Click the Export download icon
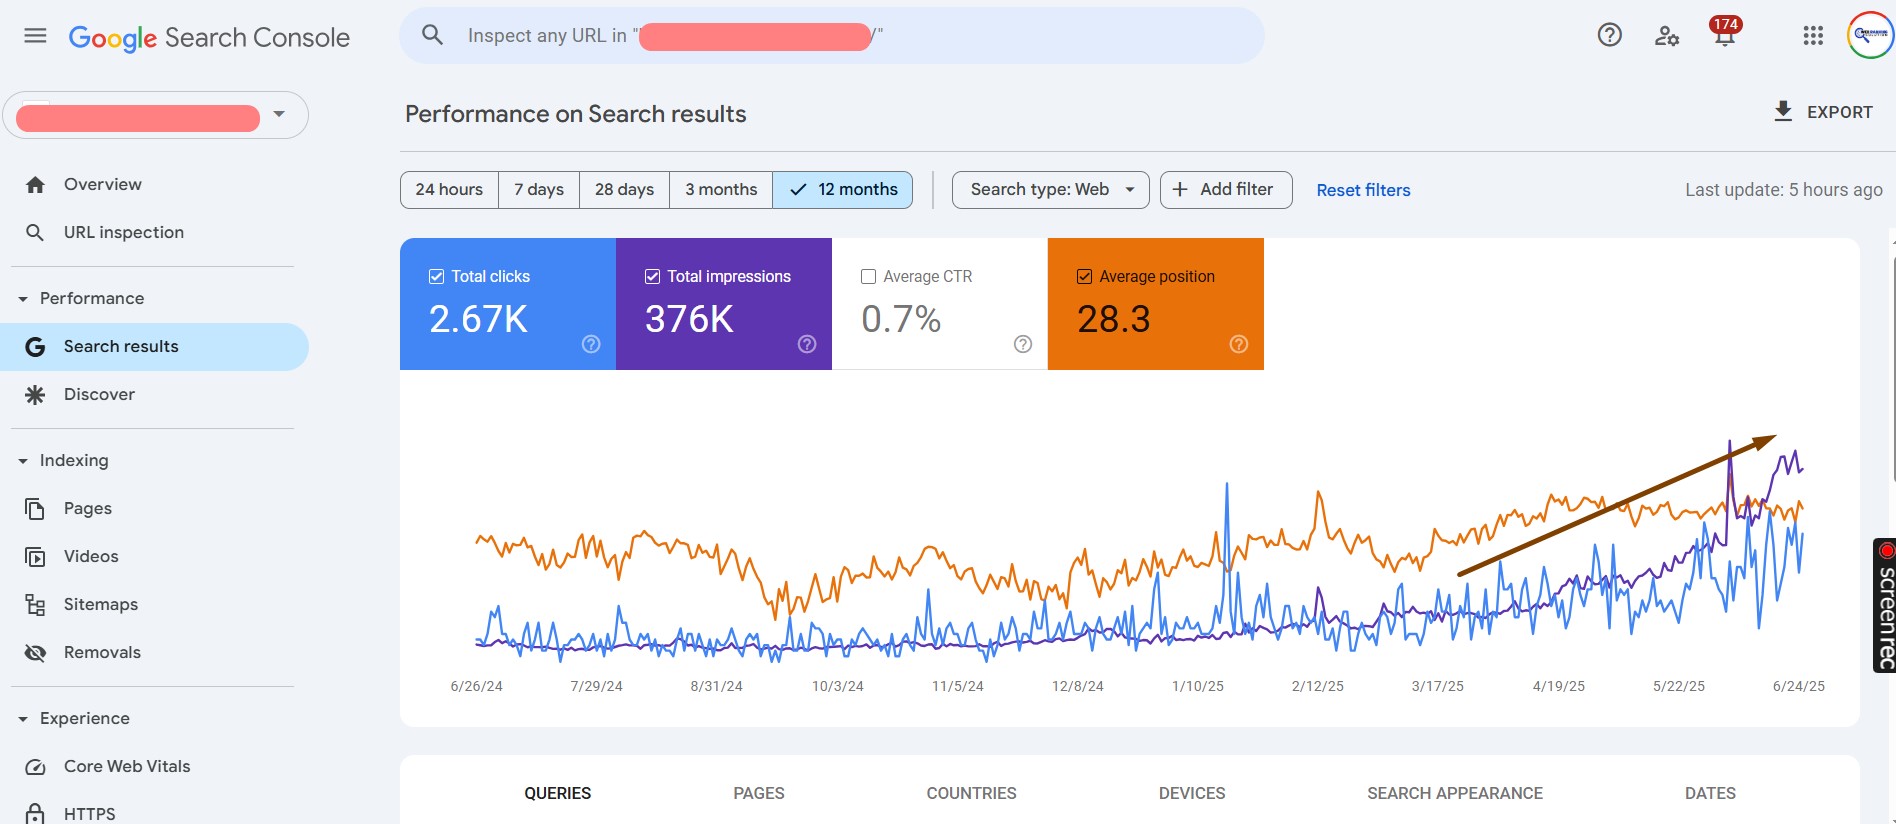1896x824 pixels. click(x=1783, y=111)
